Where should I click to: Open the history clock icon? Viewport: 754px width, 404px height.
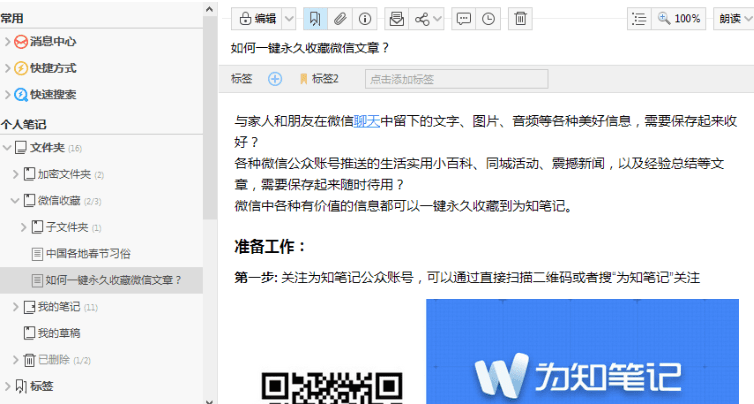pyautogui.click(x=488, y=19)
